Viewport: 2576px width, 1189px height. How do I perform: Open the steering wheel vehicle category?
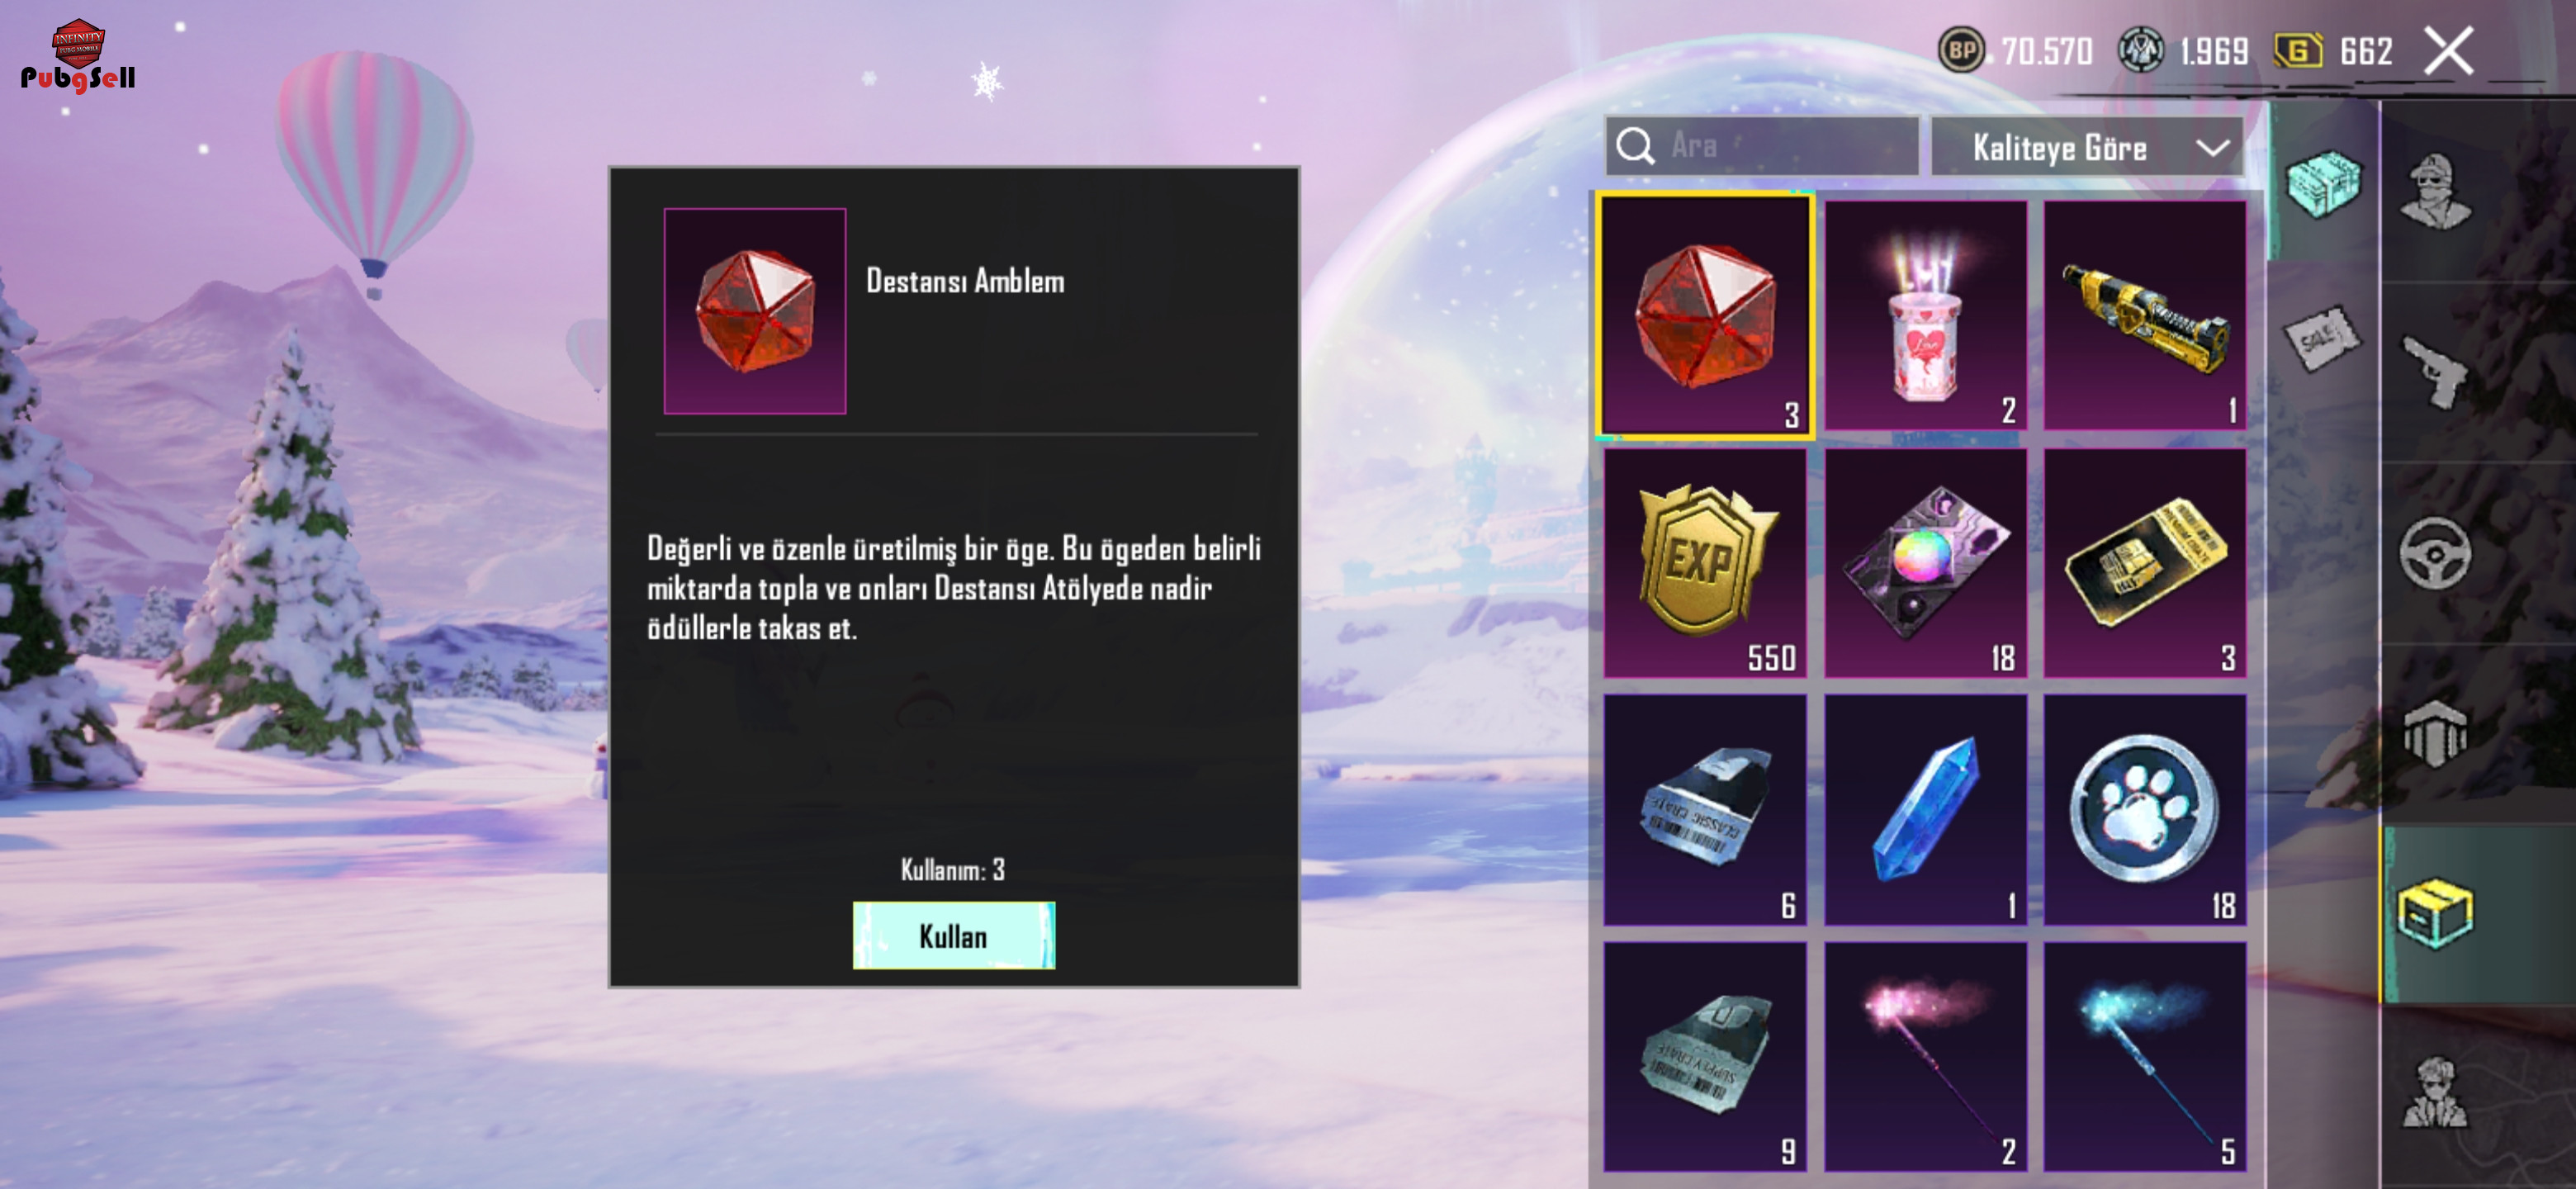click(x=2435, y=553)
